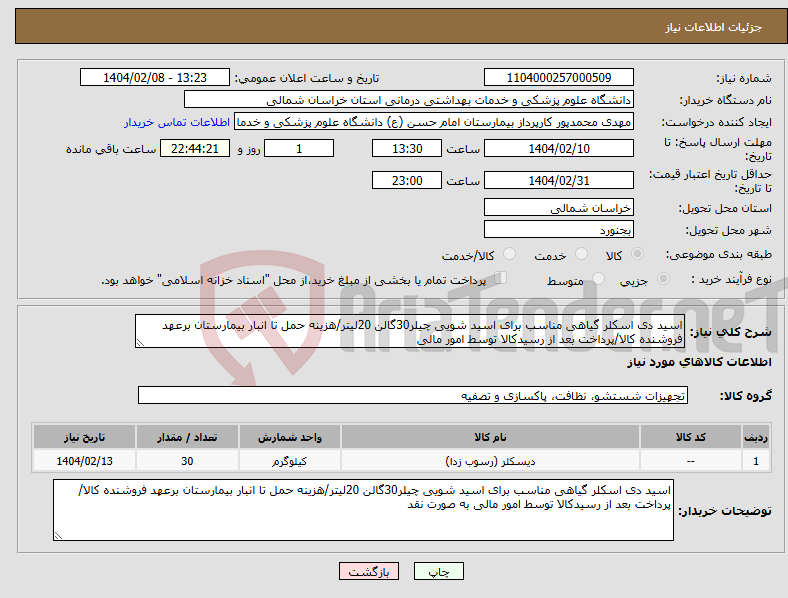The image size is (788, 598).
Task: Click the بازگشت back button
Action: [x=369, y=571]
